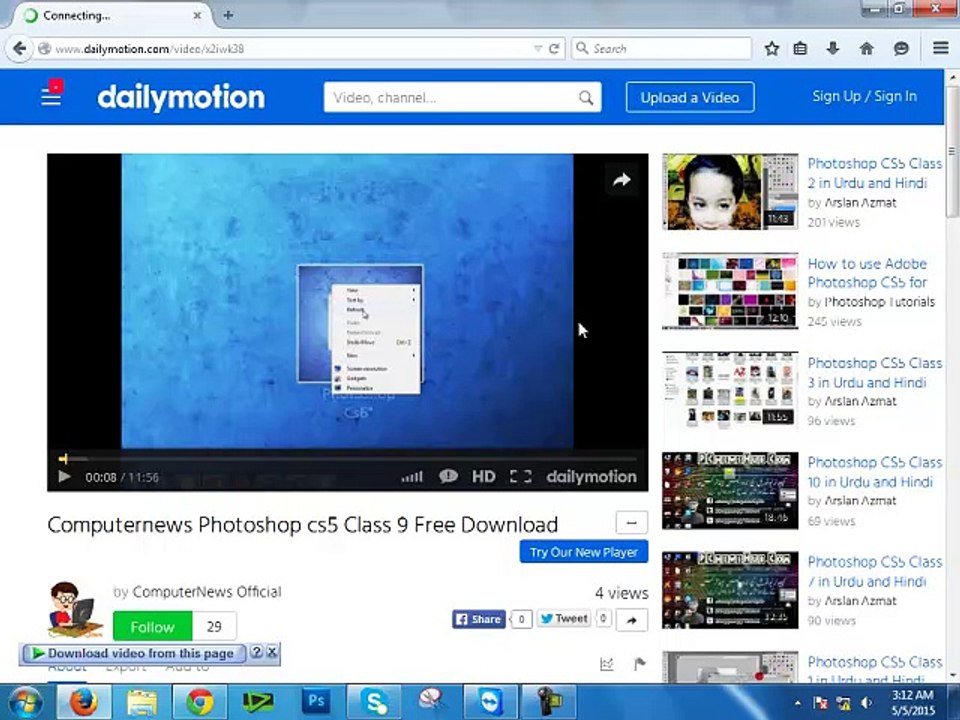960x720 pixels.
Task: Click the share arrow button next to Tweet
Action: pyautogui.click(x=631, y=620)
